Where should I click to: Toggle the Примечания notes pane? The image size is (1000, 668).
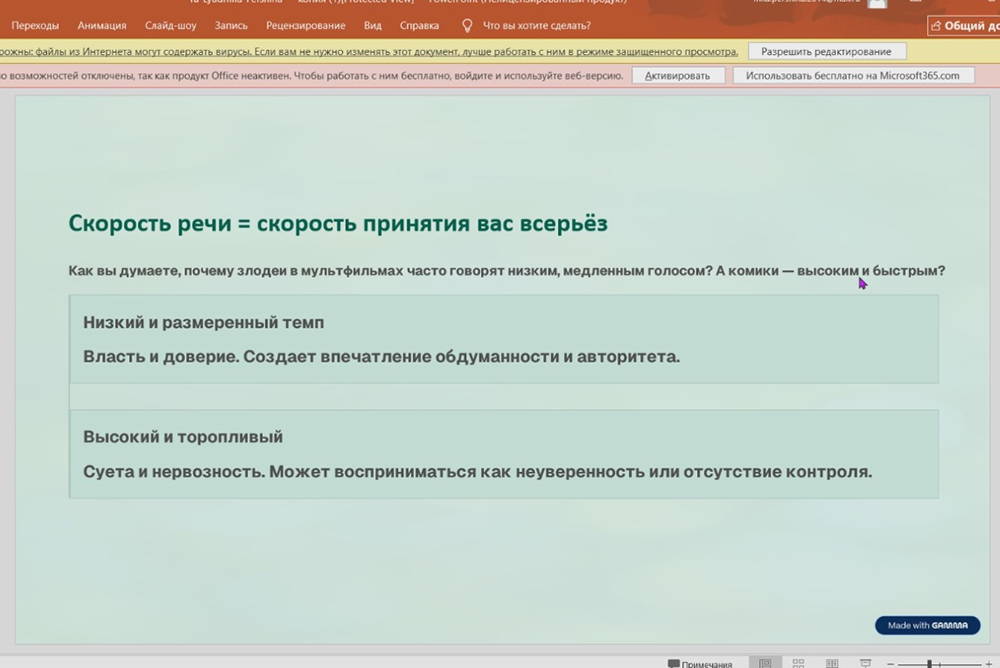pyautogui.click(x=700, y=663)
